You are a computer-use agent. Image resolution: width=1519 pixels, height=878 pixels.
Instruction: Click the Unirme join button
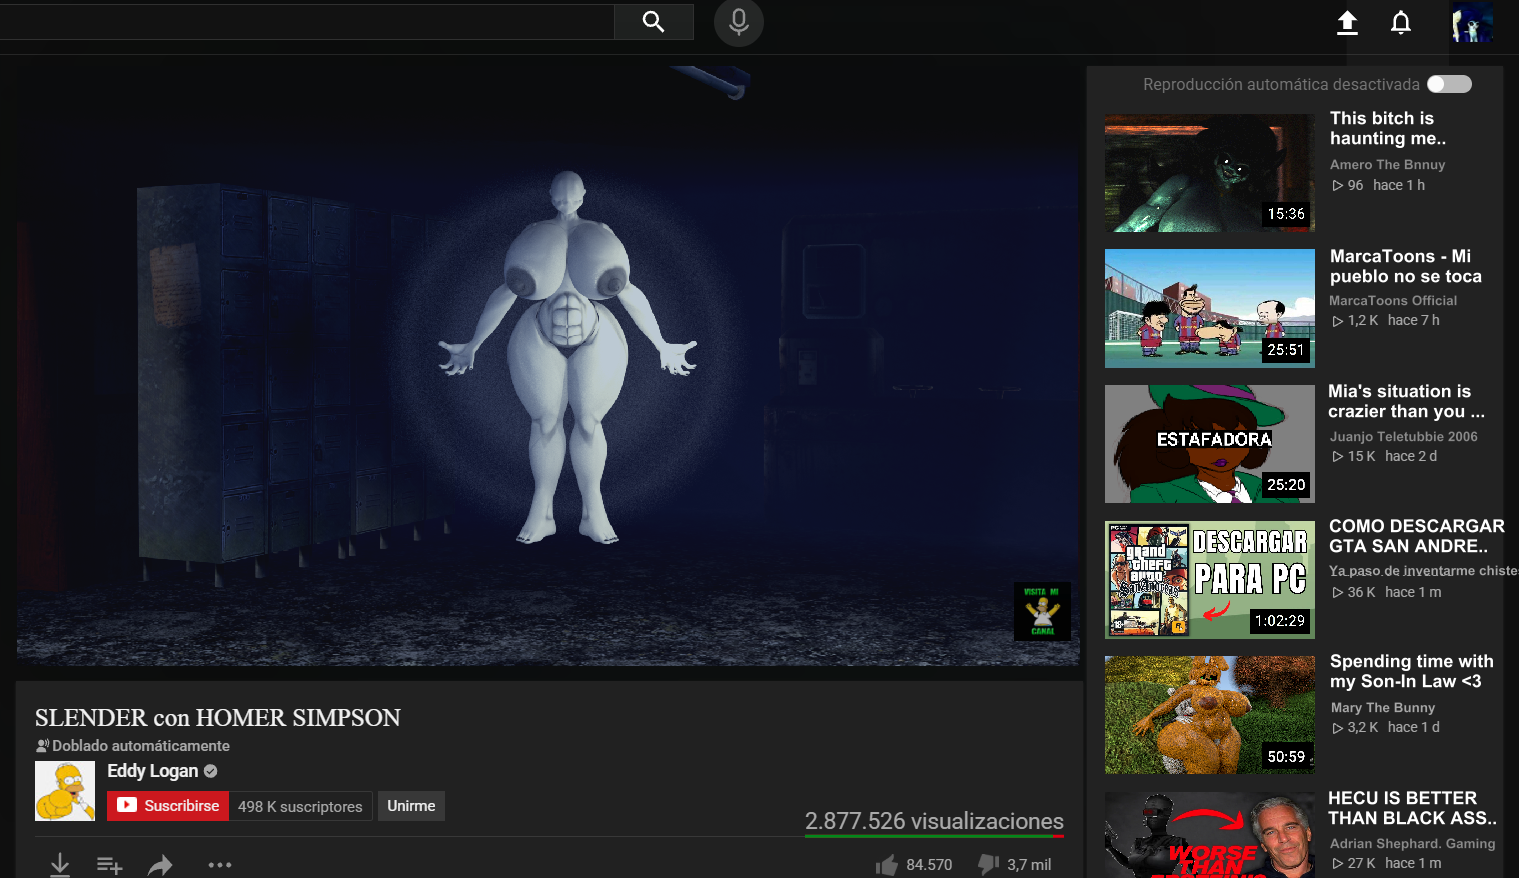[x=411, y=806]
